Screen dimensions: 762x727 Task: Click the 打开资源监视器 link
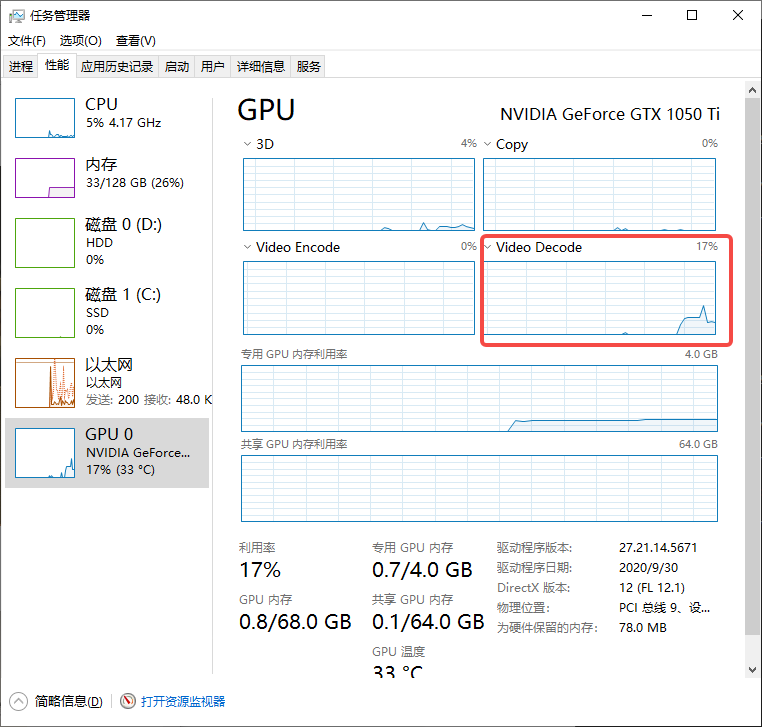tap(183, 701)
